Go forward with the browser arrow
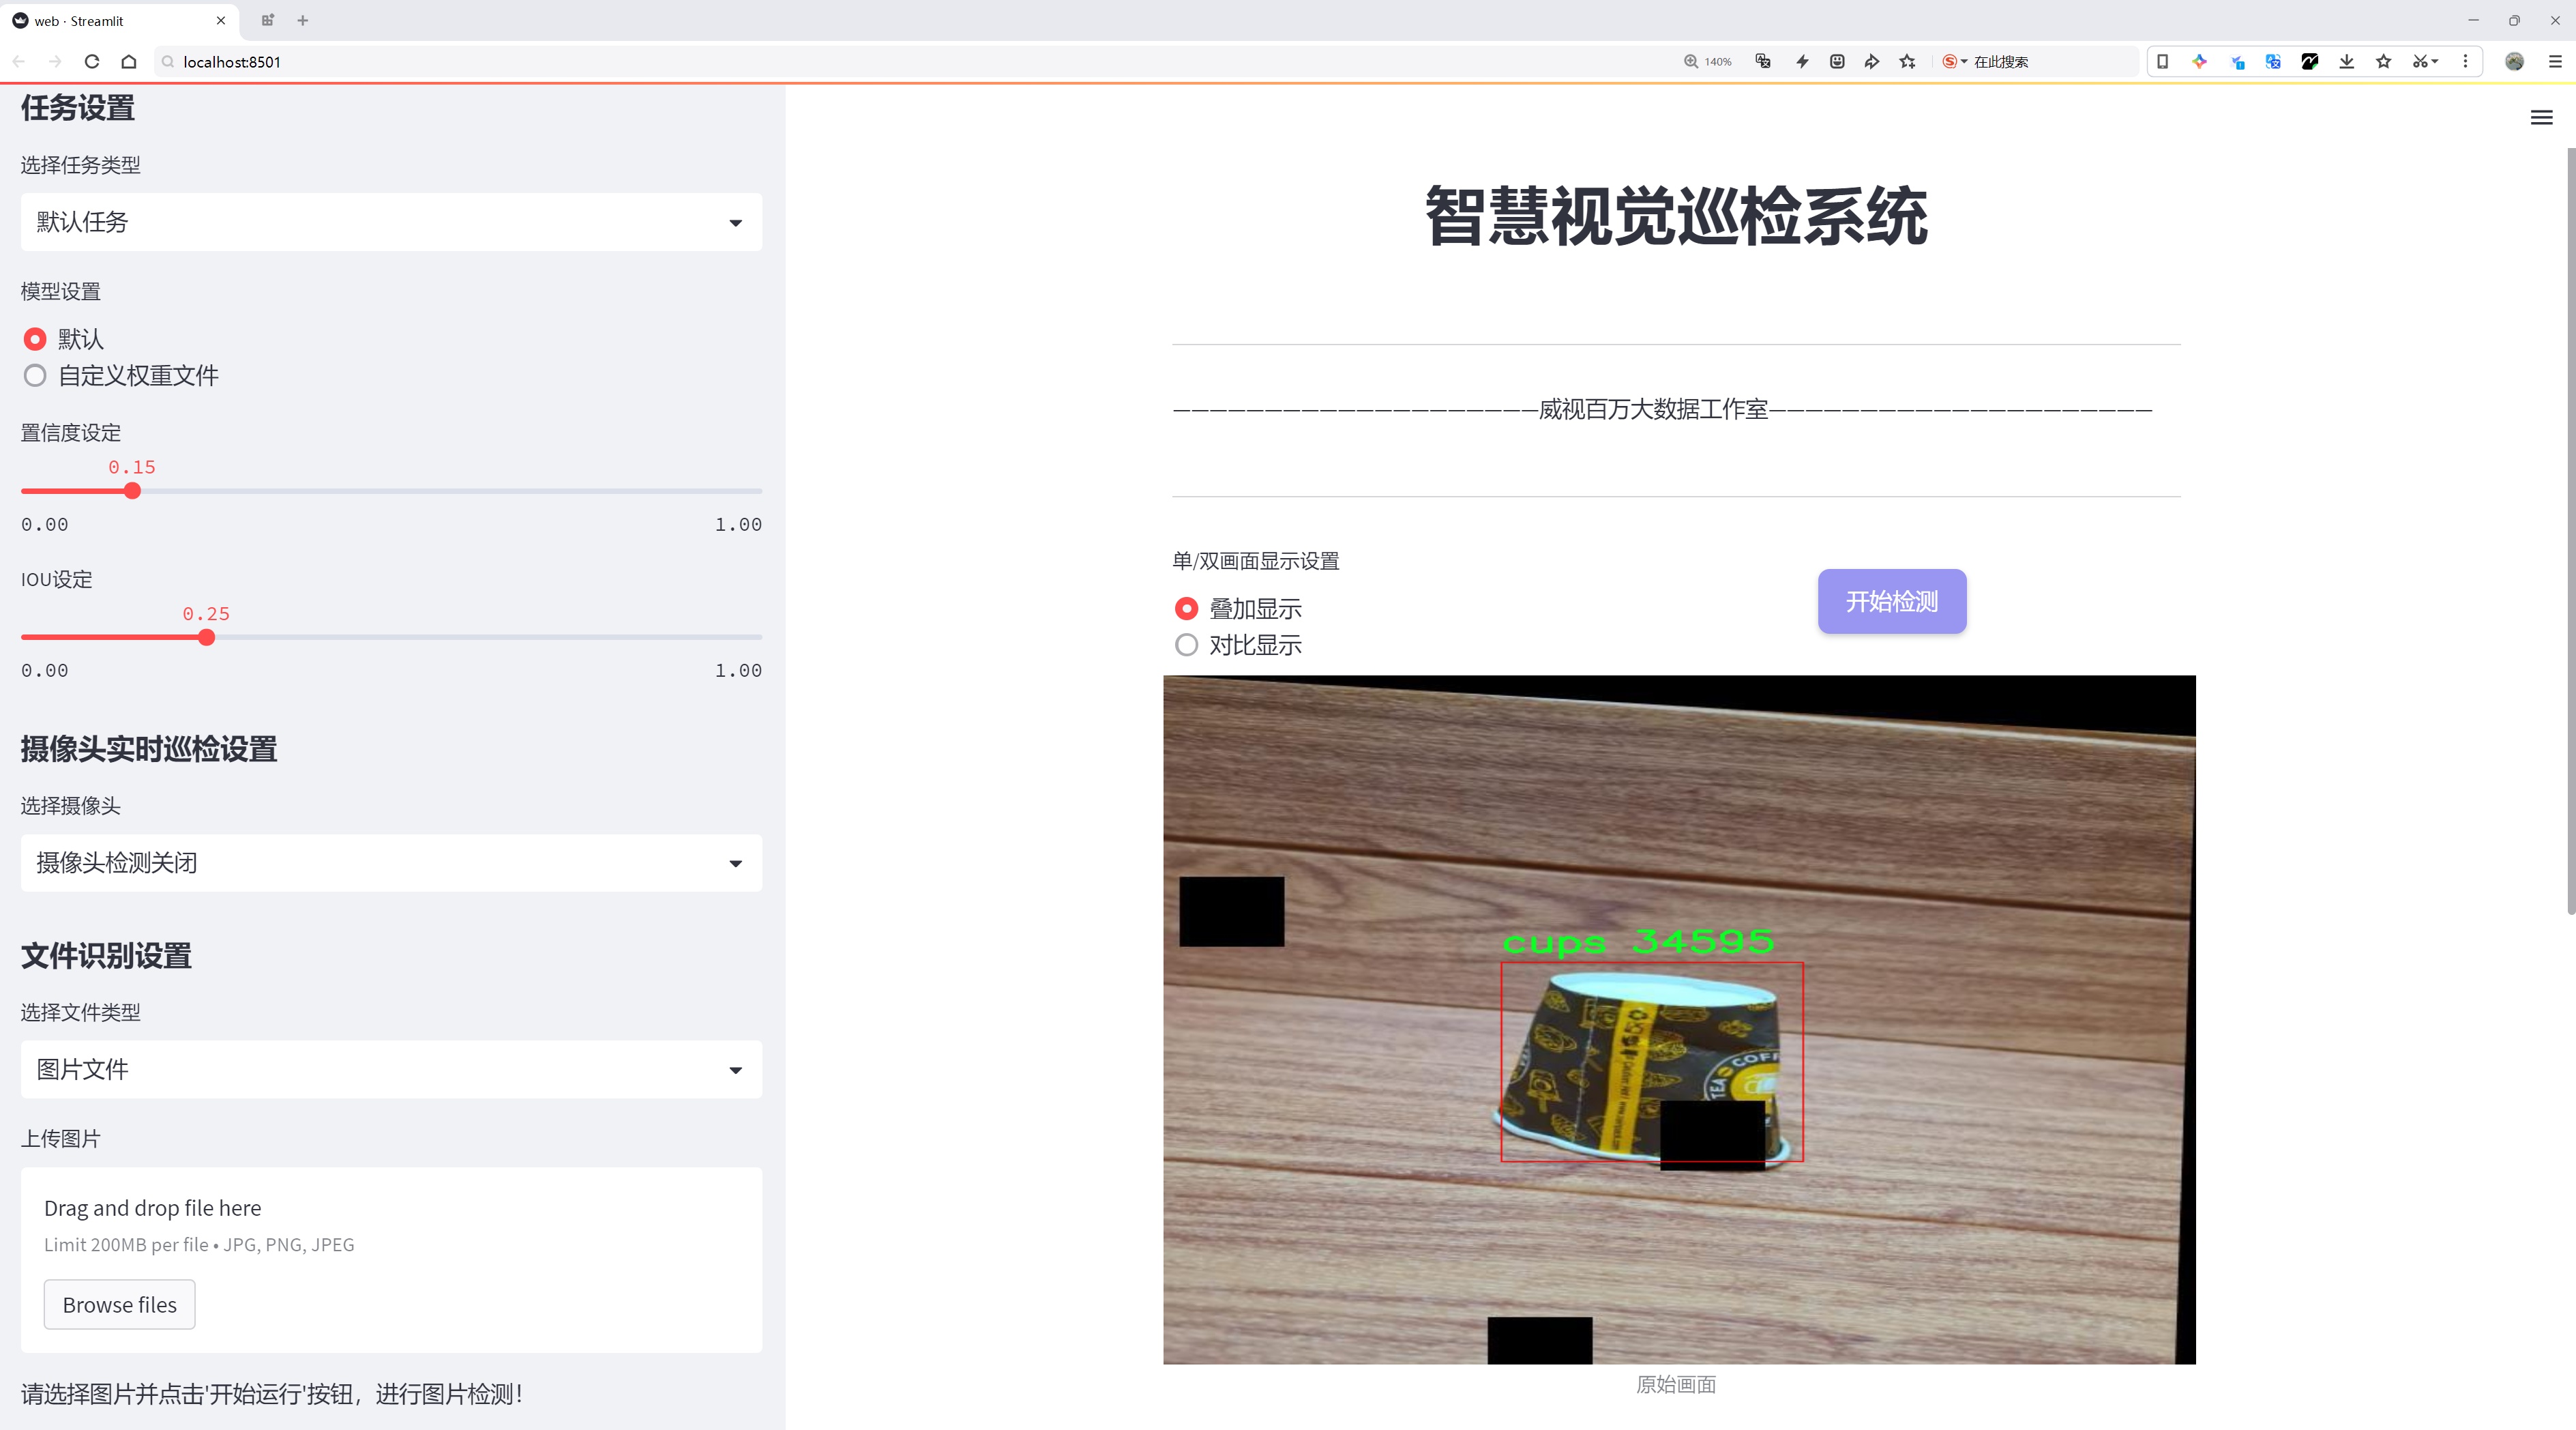 tap(55, 62)
